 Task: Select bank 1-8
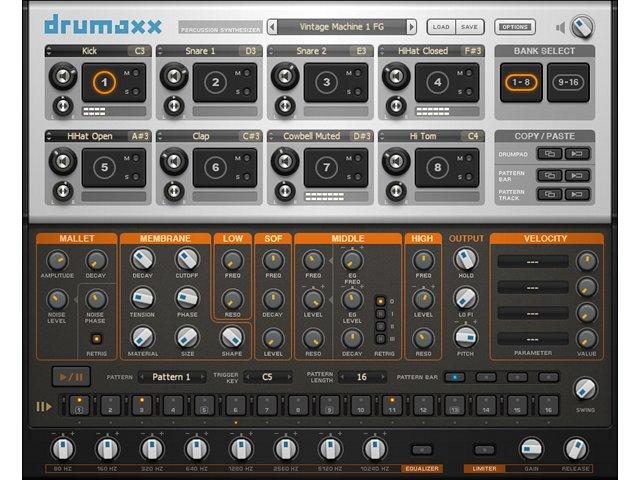pyautogui.click(x=521, y=82)
